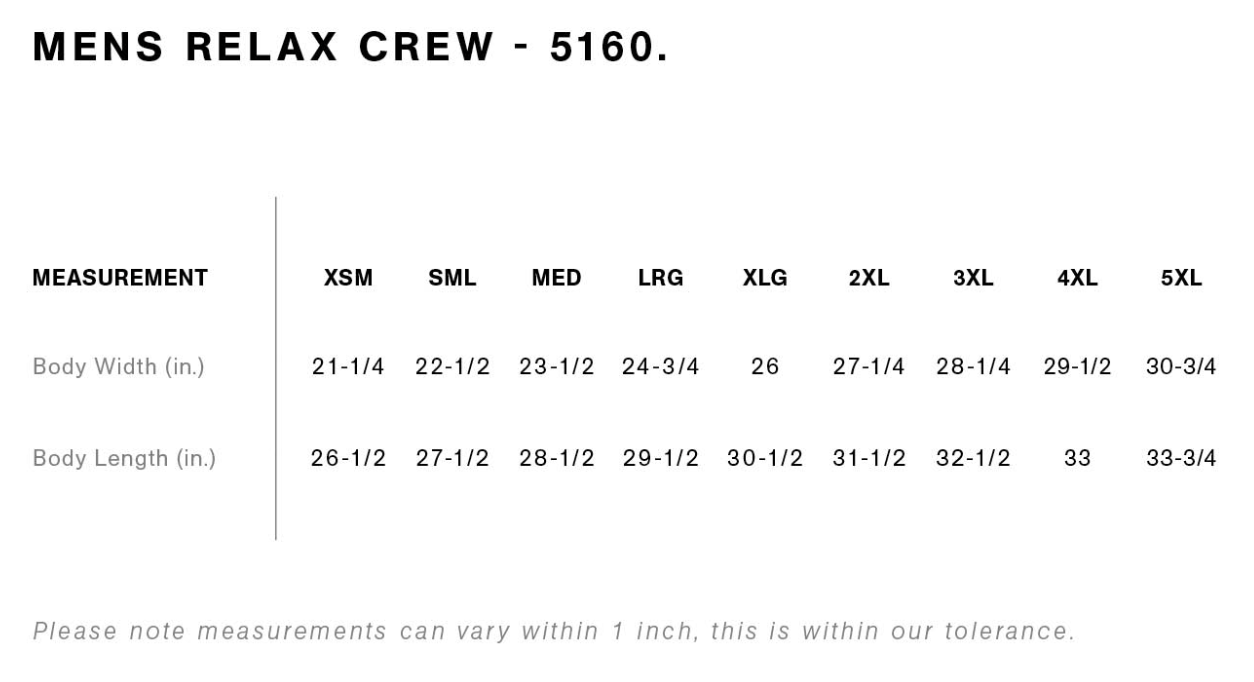
Task: Click the 5XL body width value 30-3/4
Action: point(1181,367)
